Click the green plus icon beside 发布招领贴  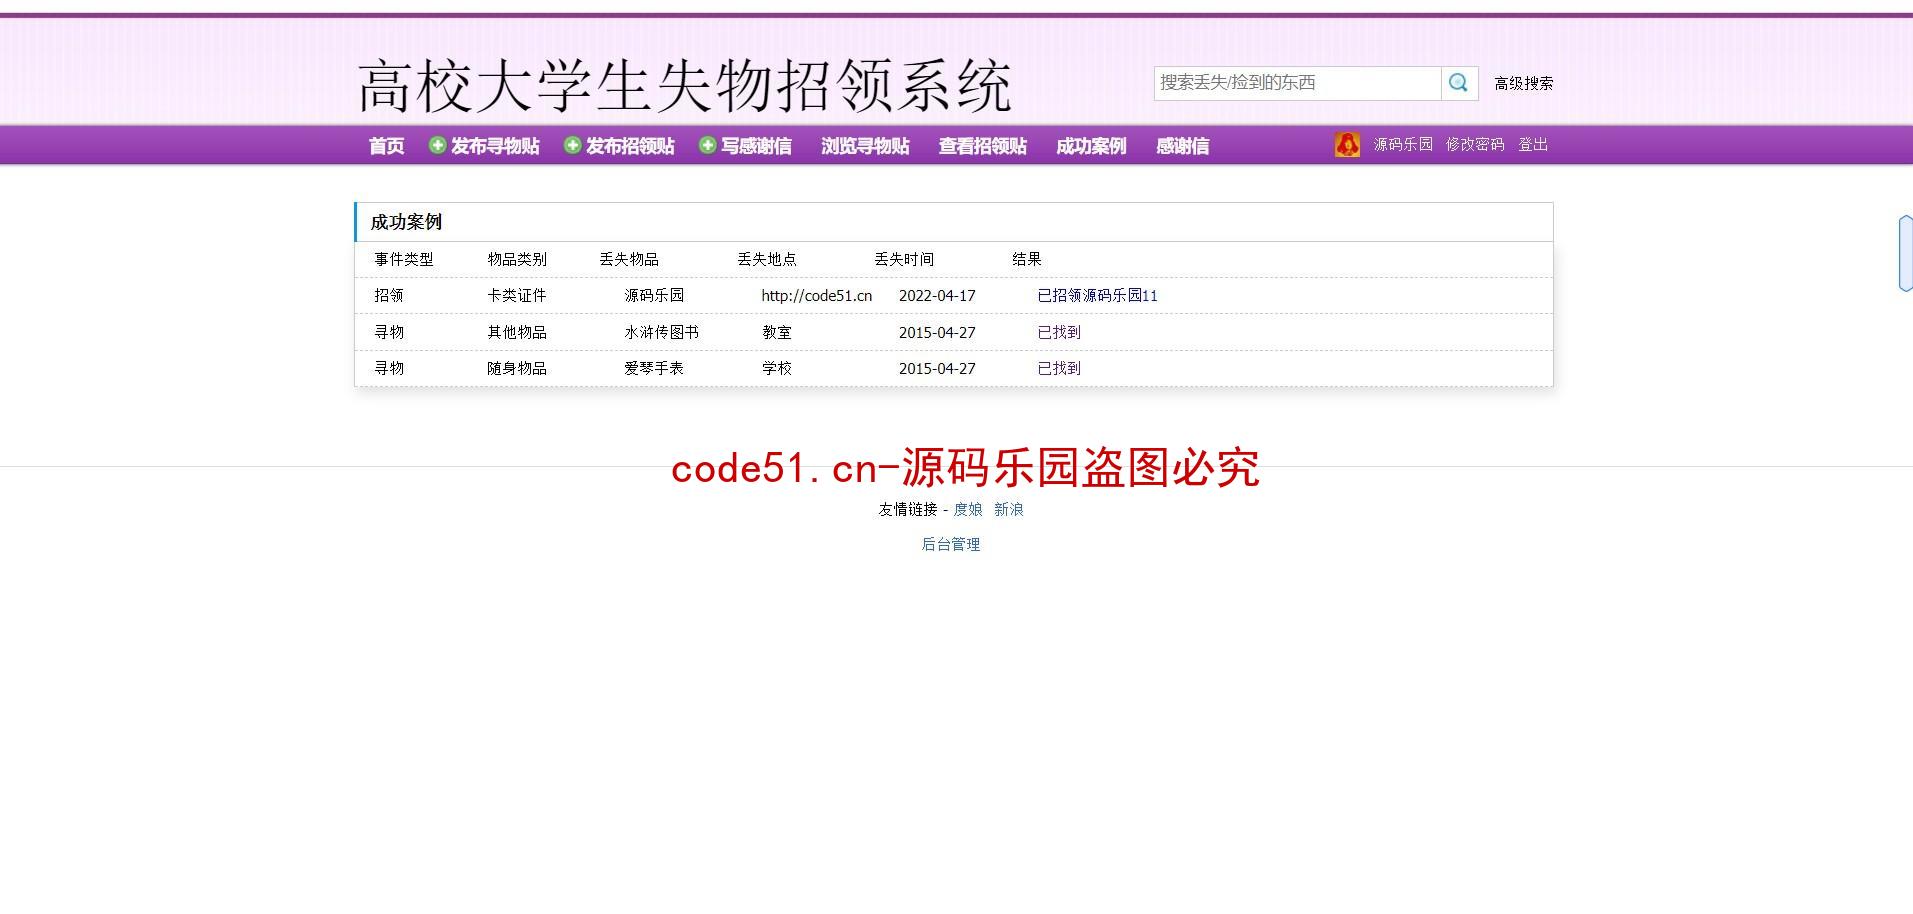coord(572,145)
